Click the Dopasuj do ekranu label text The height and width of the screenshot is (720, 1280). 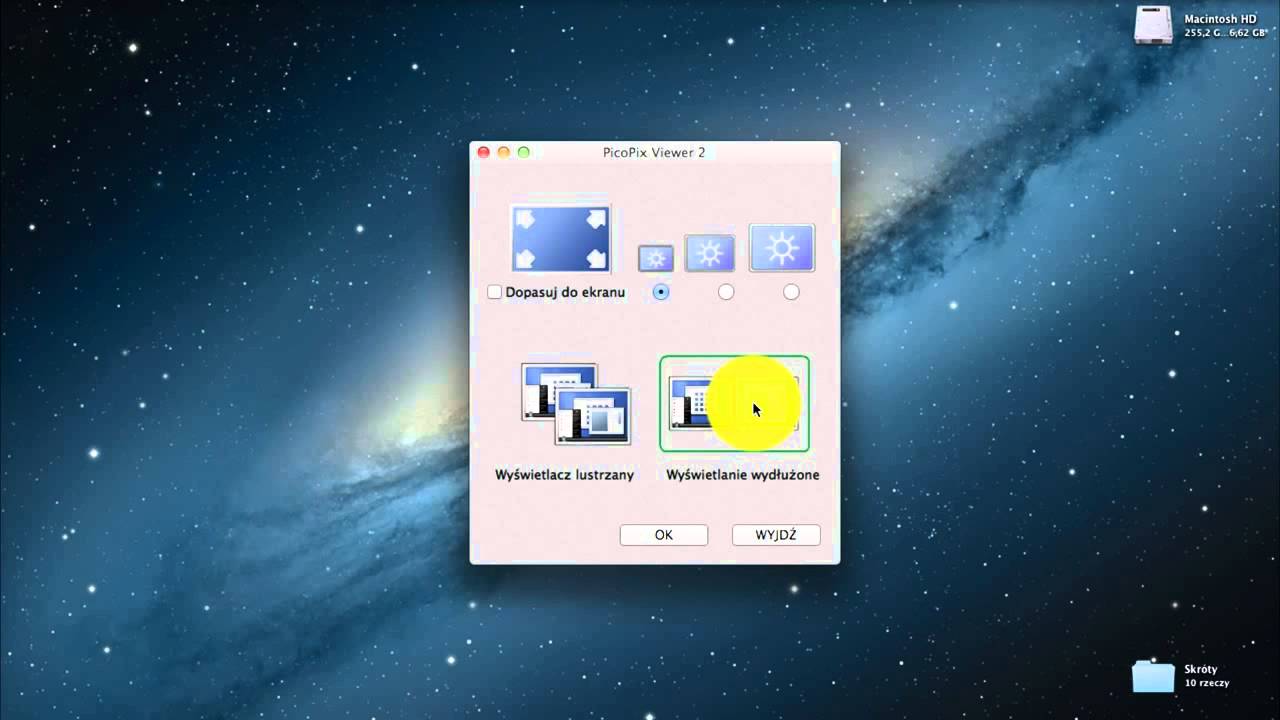tap(565, 292)
